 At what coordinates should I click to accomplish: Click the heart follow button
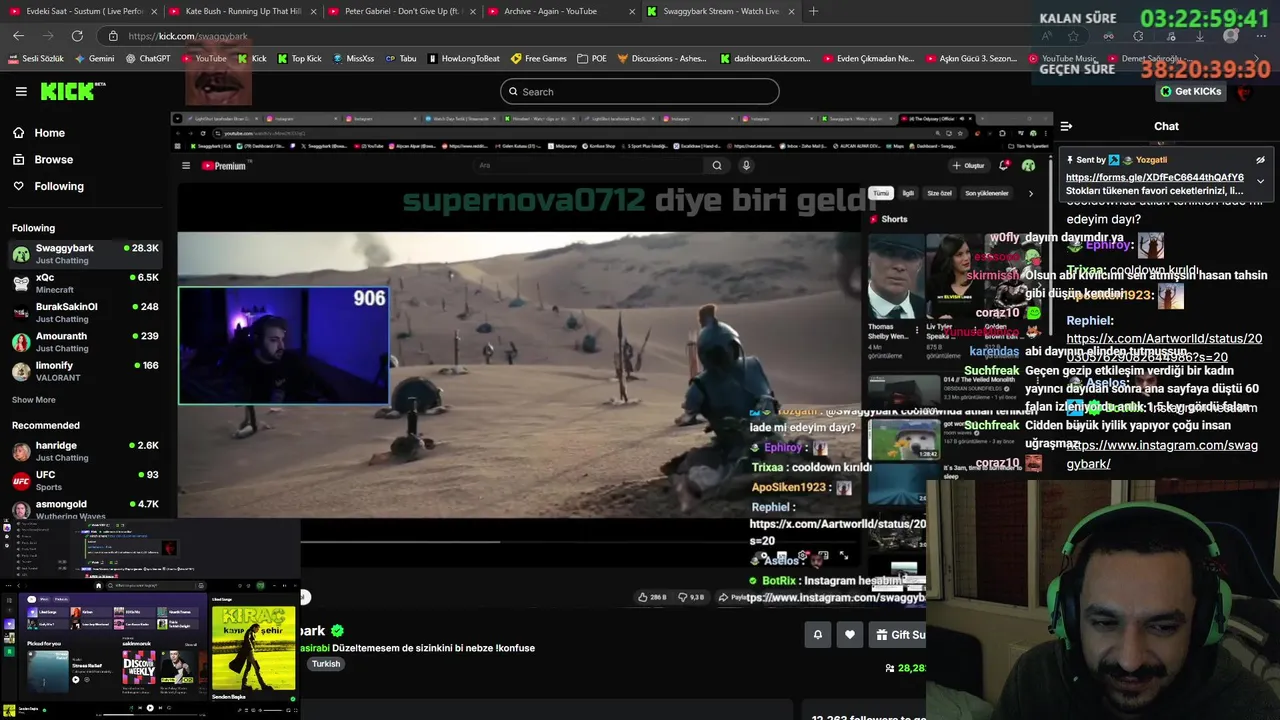coord(849,634)
